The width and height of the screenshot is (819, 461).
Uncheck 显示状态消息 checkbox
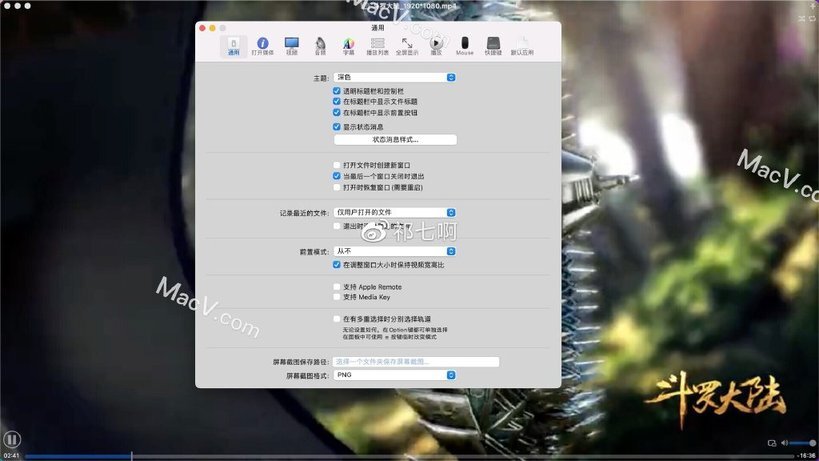pyautogui.click(x=336, y=126)
